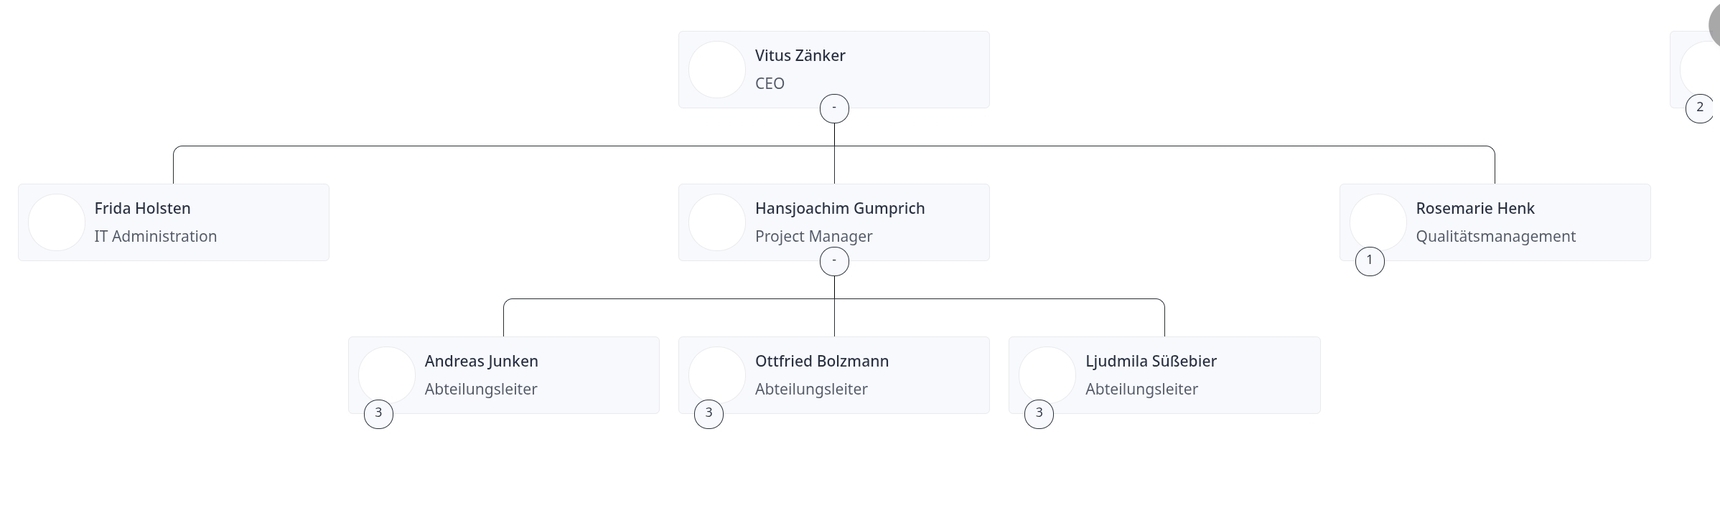This screenshot has width=1720, height=528.
Task: Click Hansjoachim Gumprich's avatar circle
Action: point(717,222)
